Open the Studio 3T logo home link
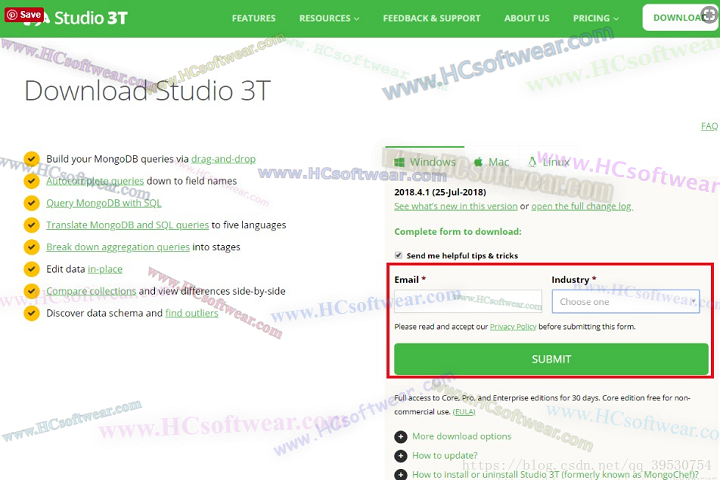 (76, 18)
